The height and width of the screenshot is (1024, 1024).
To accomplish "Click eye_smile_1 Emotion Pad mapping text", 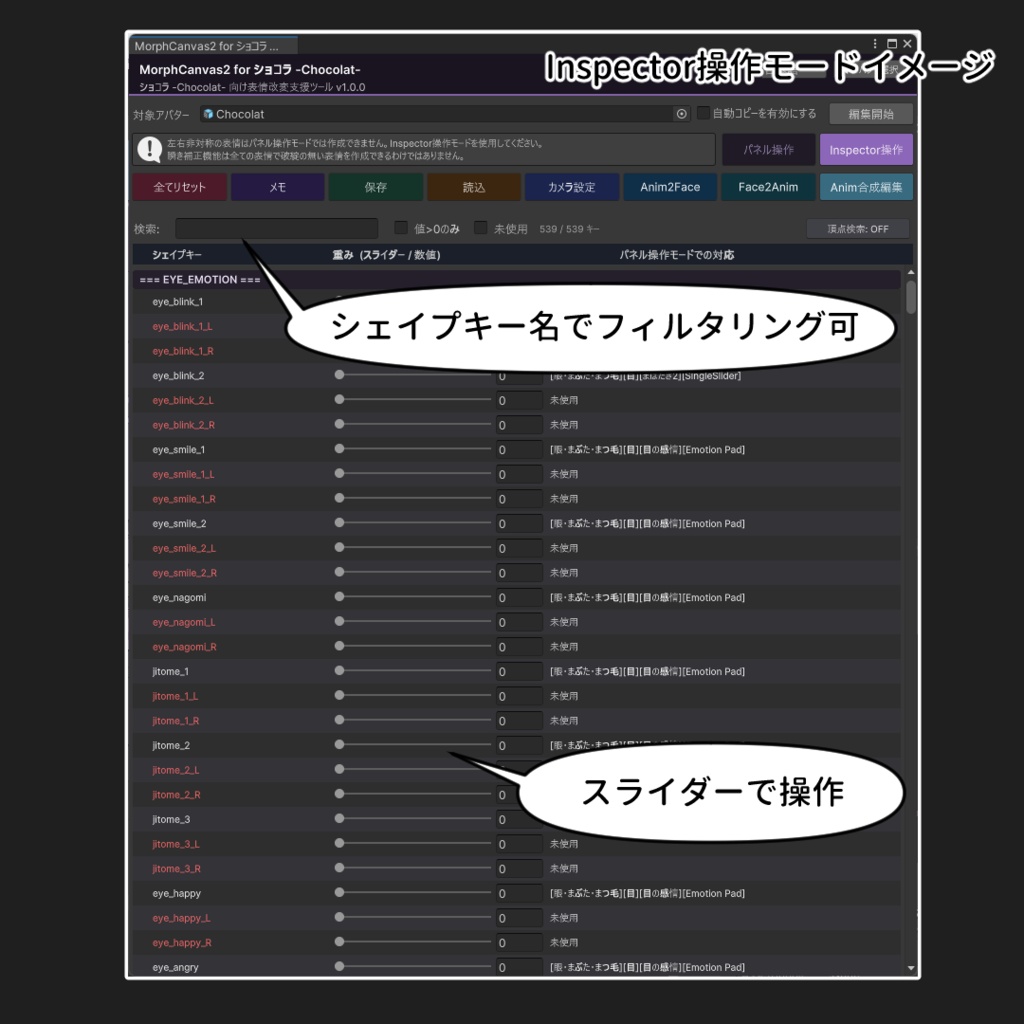I will pos(647,449).
